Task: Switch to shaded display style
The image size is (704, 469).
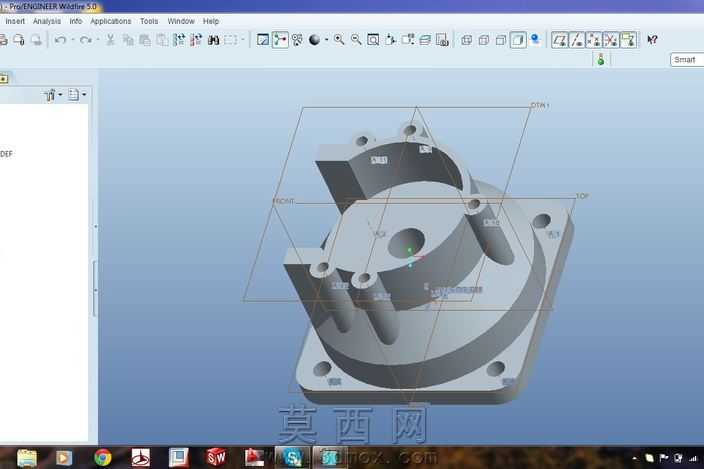Action: [518, 40]
